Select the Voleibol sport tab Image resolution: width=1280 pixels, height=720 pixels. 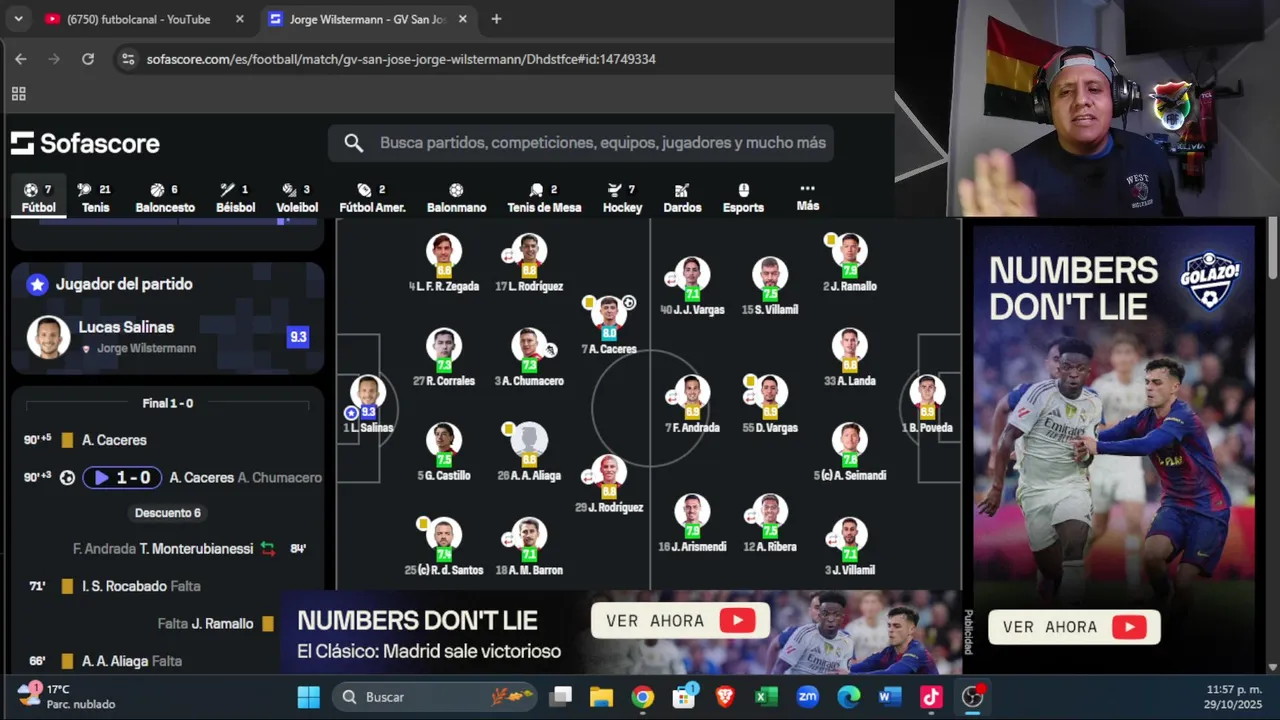pos(297,198)
